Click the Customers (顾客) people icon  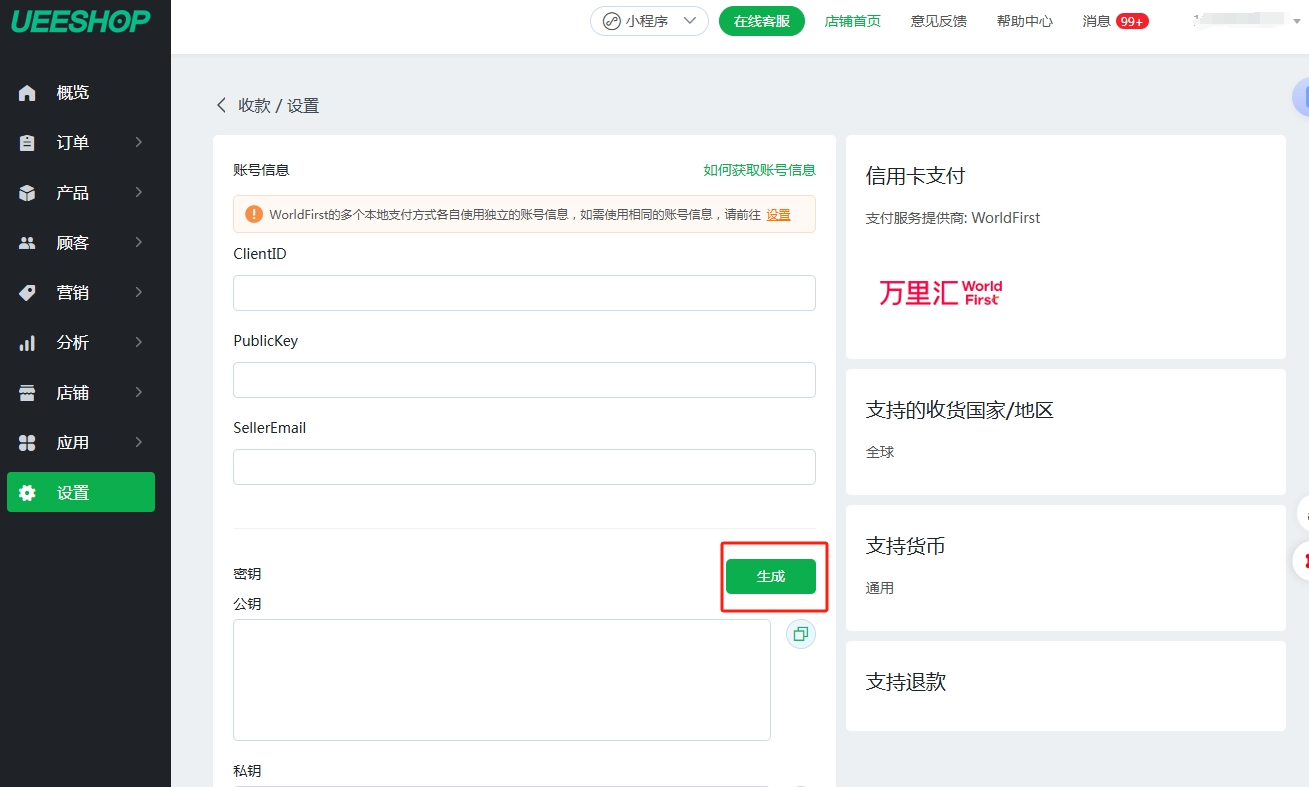point(27,243)
